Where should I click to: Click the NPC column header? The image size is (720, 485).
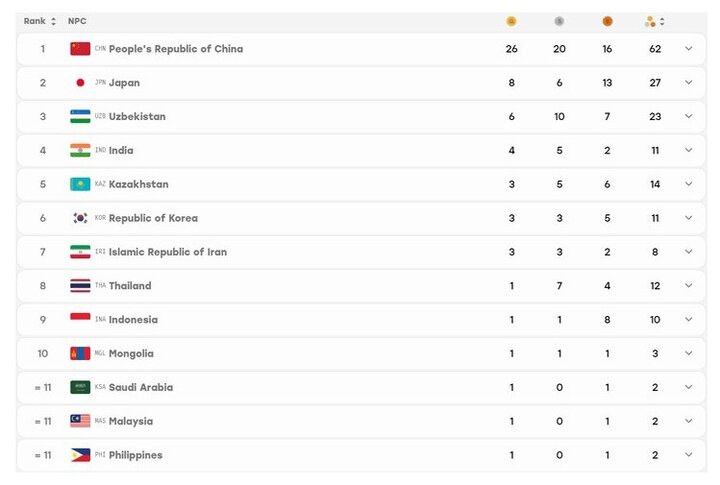coord(77,21)
